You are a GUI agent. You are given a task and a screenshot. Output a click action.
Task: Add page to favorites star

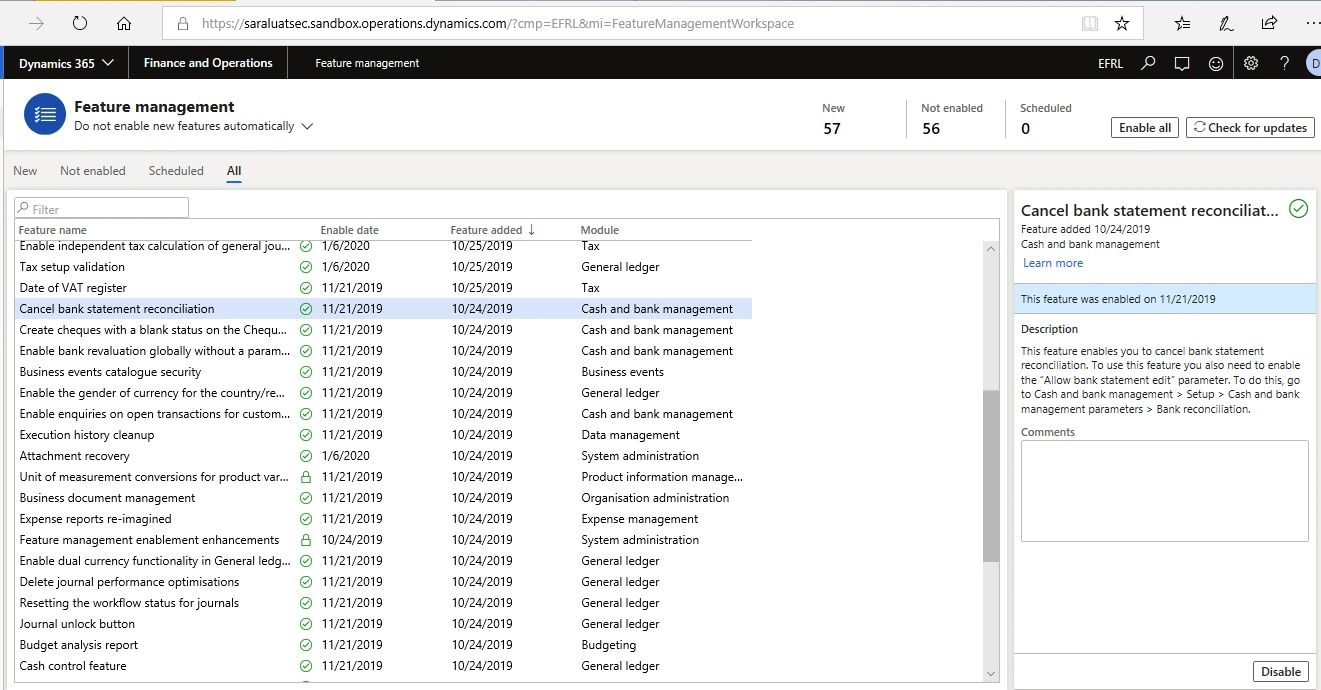click(x=1122, y=23)
